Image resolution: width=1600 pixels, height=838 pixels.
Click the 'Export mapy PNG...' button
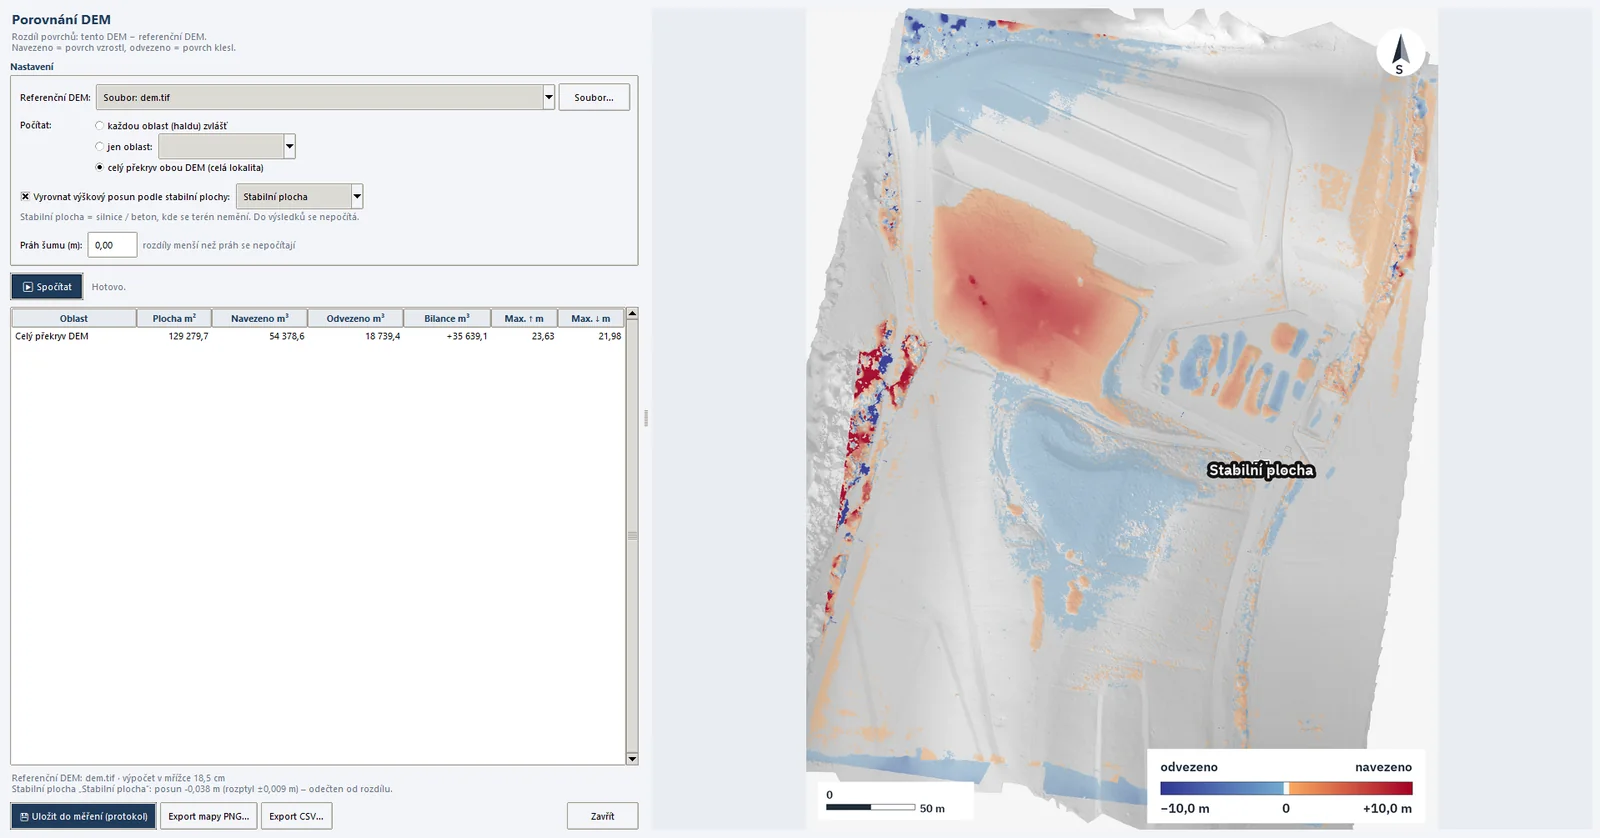tap(209, 816)
